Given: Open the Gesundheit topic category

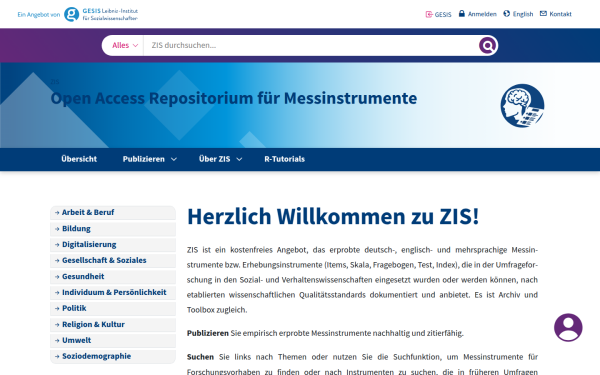Looking at the screenshot, I should click(113, 277).
